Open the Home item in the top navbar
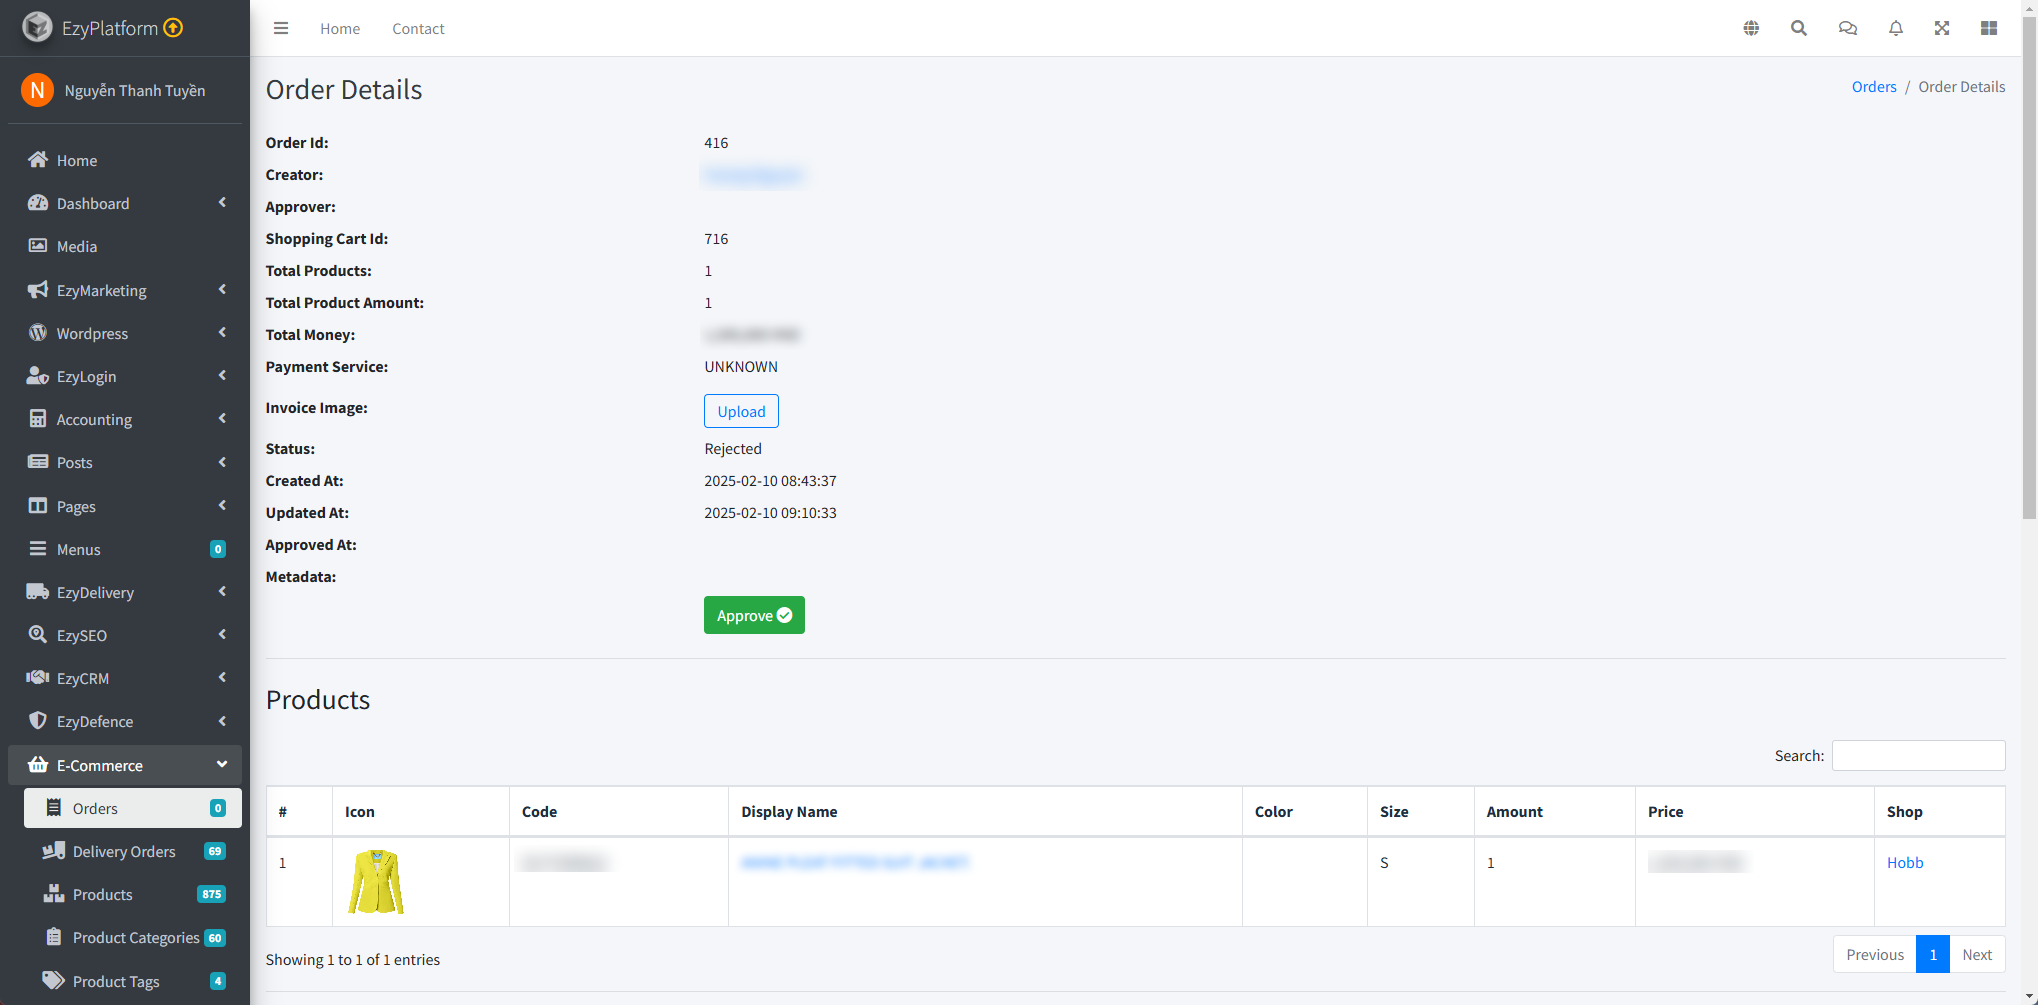This screenshot has width=2038, height=1005. coord(340,29)
